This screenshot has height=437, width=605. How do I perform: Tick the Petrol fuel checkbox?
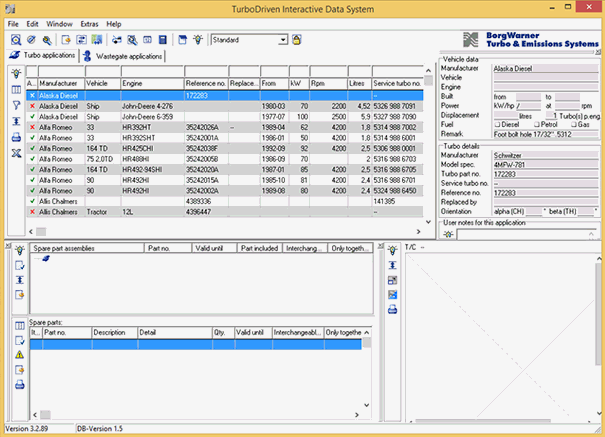pos(536,125)
